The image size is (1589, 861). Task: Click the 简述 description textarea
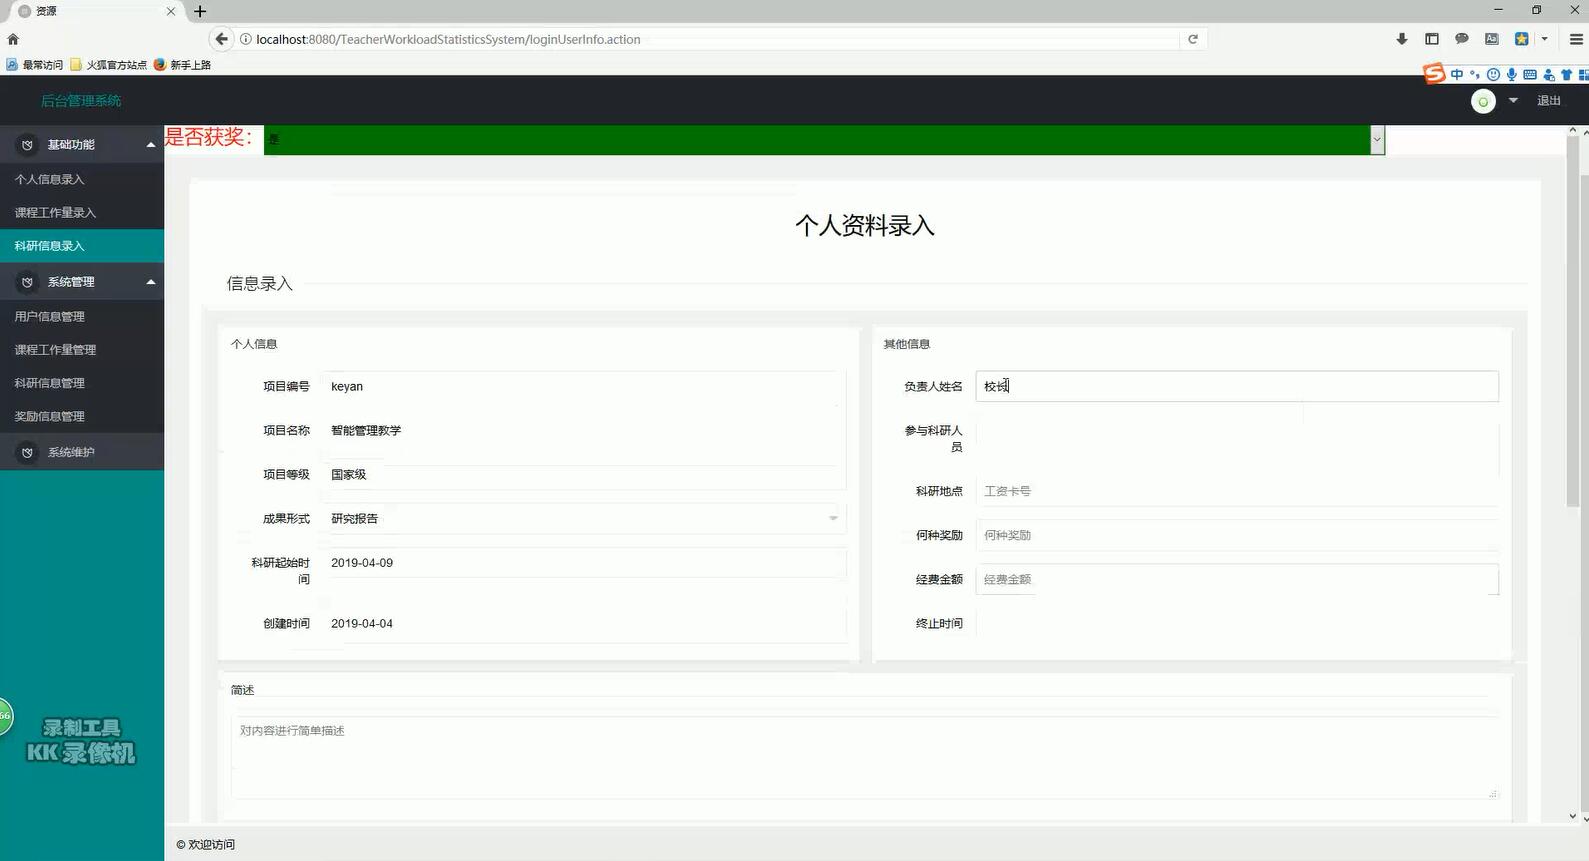865,757
